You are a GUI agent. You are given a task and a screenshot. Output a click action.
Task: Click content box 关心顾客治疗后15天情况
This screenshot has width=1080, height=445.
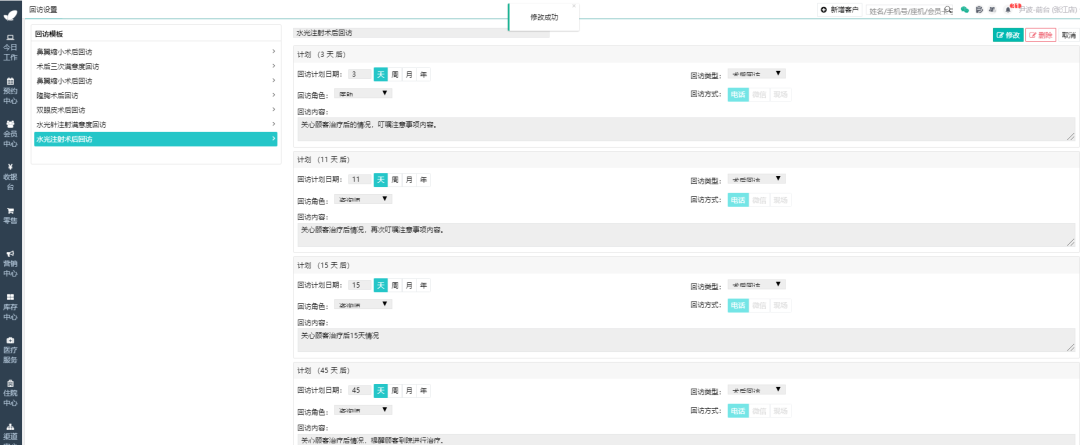685,340
